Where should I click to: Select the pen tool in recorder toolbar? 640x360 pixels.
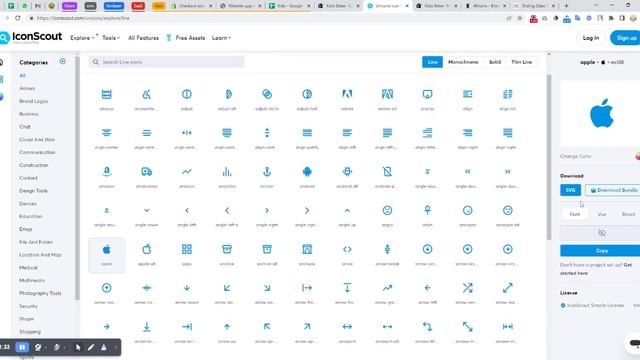91,347
